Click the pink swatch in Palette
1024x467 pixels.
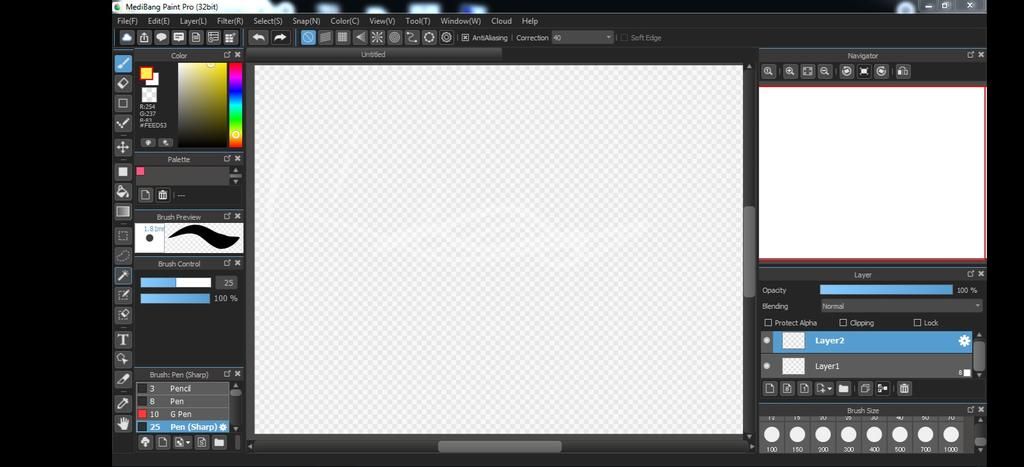click(140, 171)
